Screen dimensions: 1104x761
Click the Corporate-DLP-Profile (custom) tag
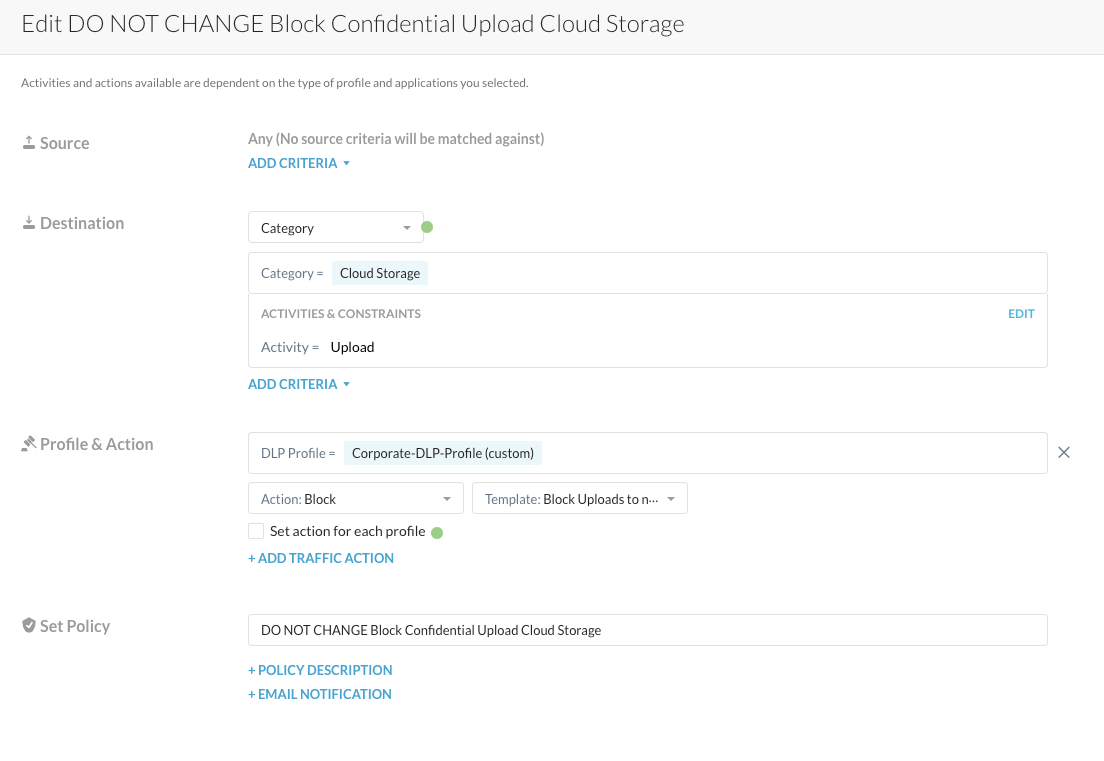click(x=442, y=453)
